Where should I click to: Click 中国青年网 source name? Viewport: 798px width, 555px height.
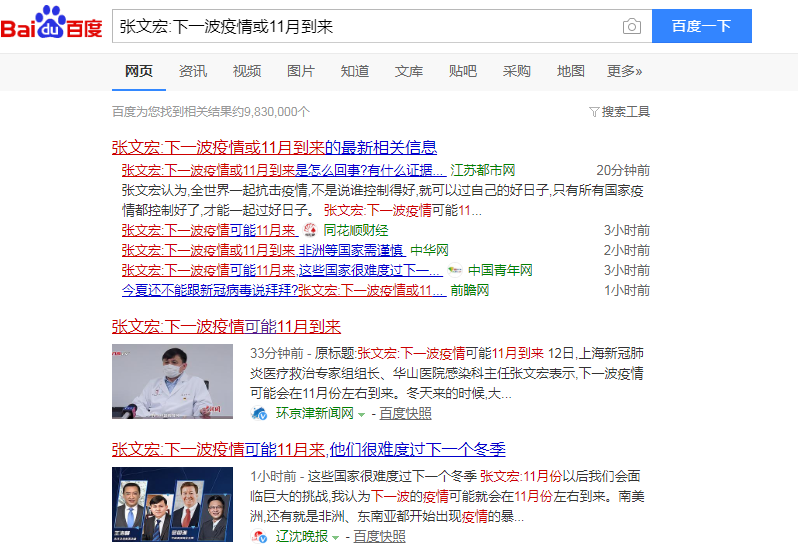(x=500, y=270)
